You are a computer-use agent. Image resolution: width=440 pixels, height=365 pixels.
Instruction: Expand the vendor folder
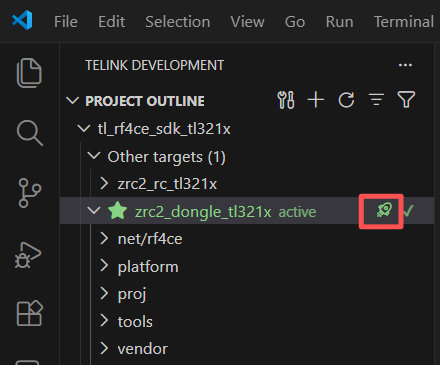tap(104, 349)
